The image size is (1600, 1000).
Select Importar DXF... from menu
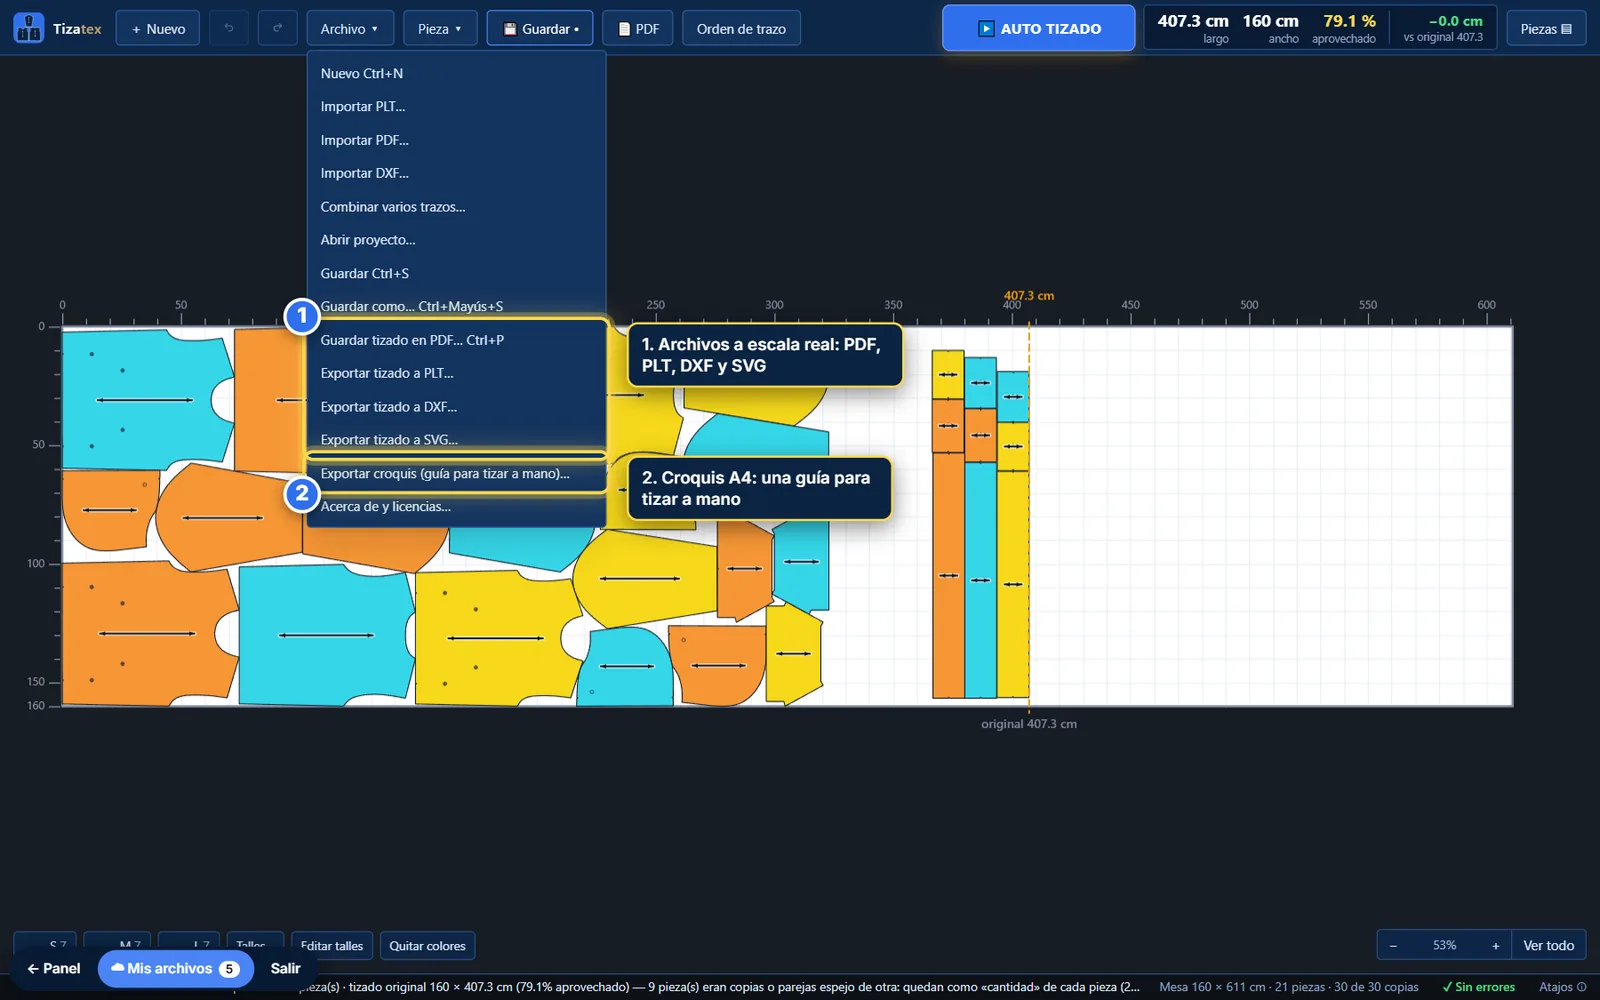pos(457,173)
